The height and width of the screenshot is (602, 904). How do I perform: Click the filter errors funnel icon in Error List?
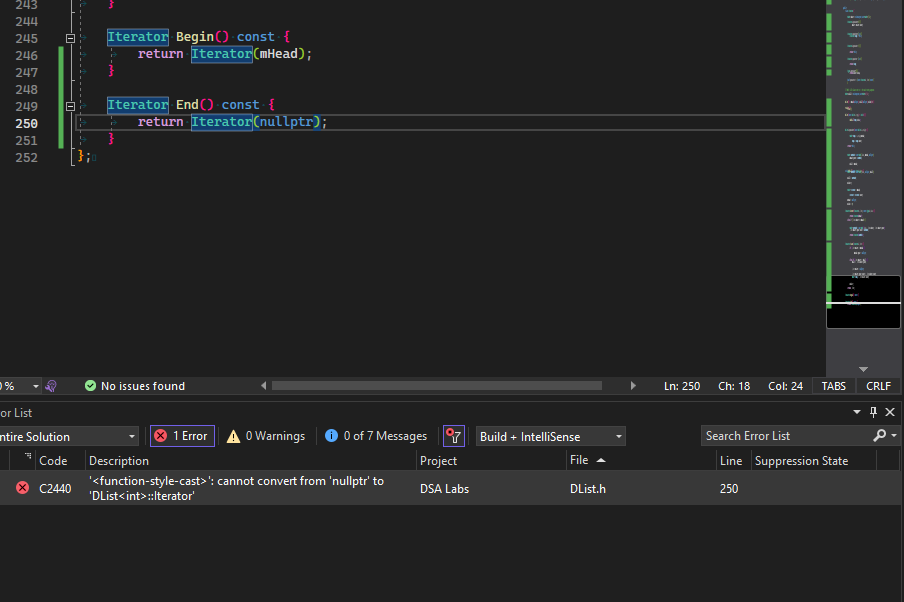point(454,436)
